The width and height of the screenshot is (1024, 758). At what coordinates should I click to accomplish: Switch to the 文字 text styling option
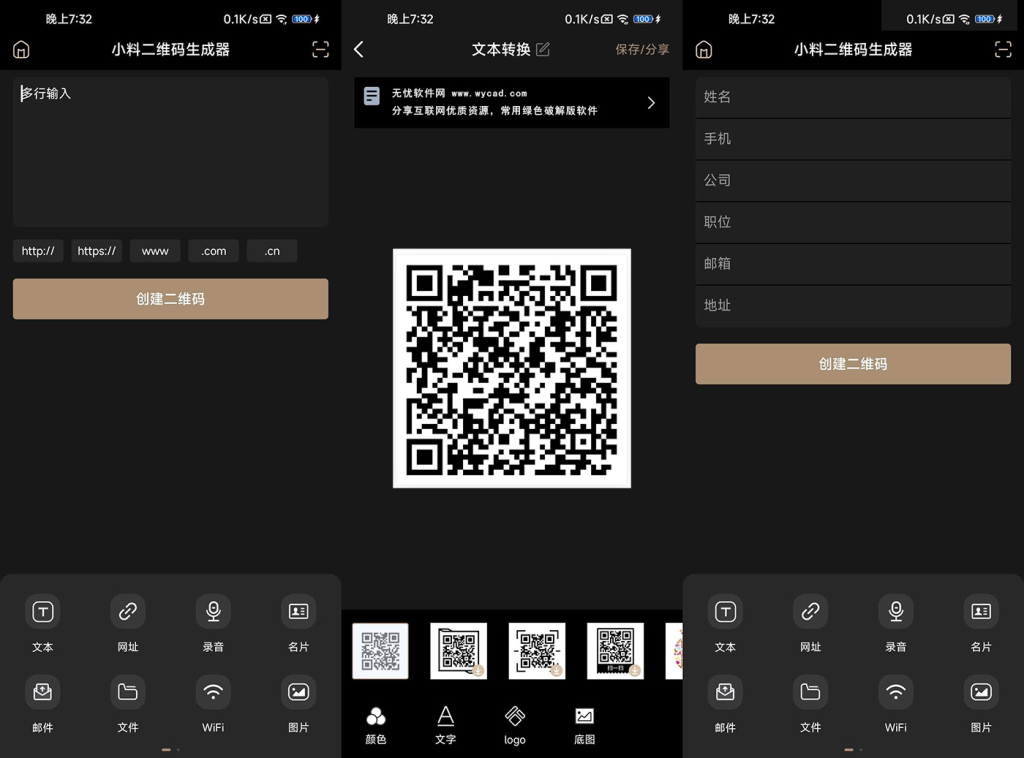coord(445,723)
